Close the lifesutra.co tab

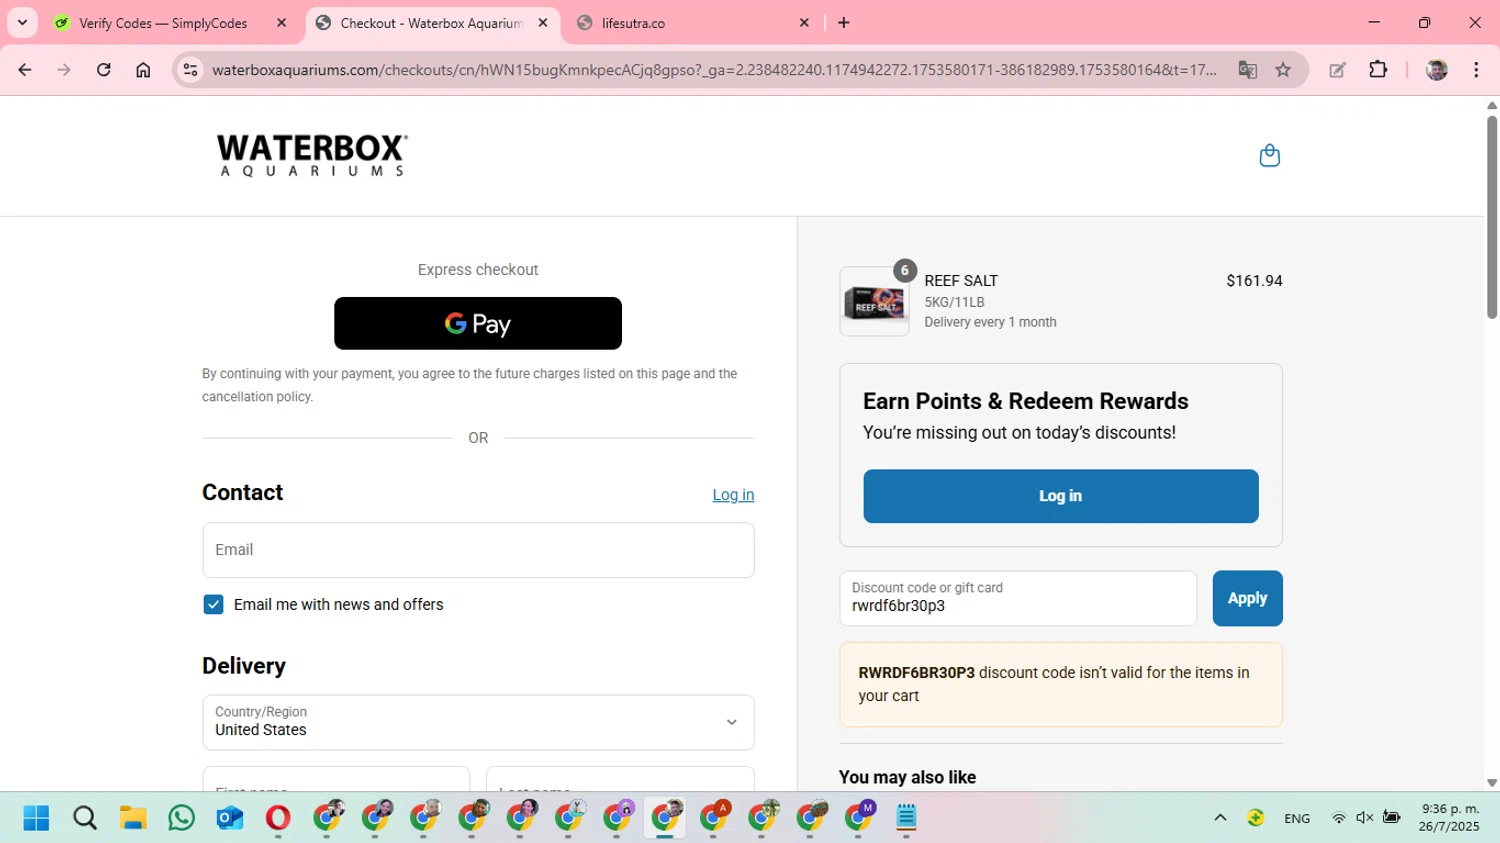click(x=804, y=23)
